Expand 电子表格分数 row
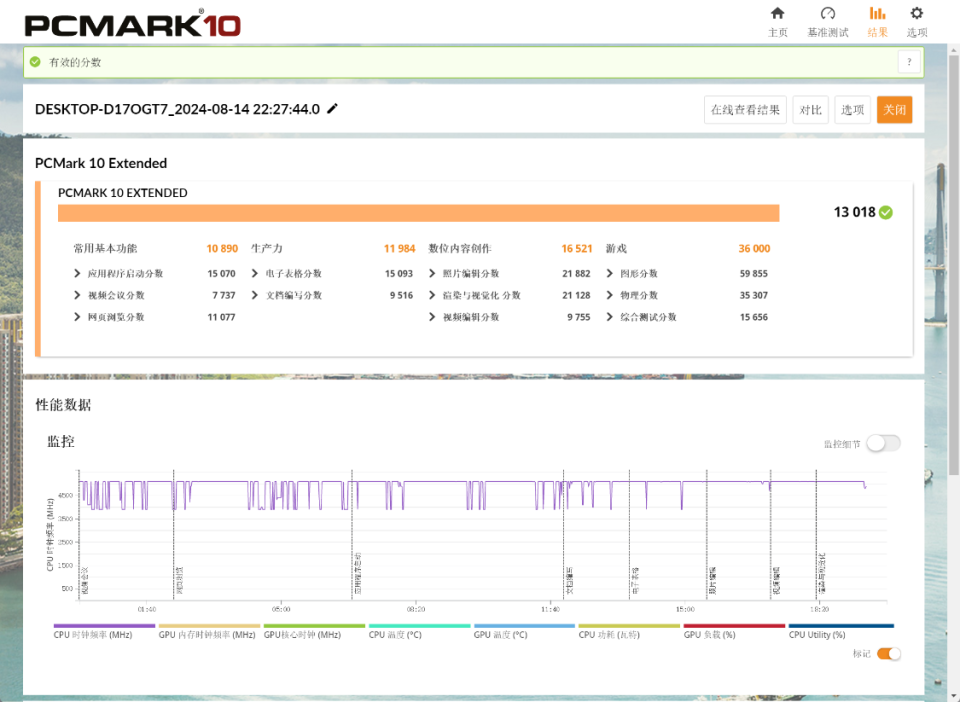Screen dimensions: 960x702 (x=255, y=273)
